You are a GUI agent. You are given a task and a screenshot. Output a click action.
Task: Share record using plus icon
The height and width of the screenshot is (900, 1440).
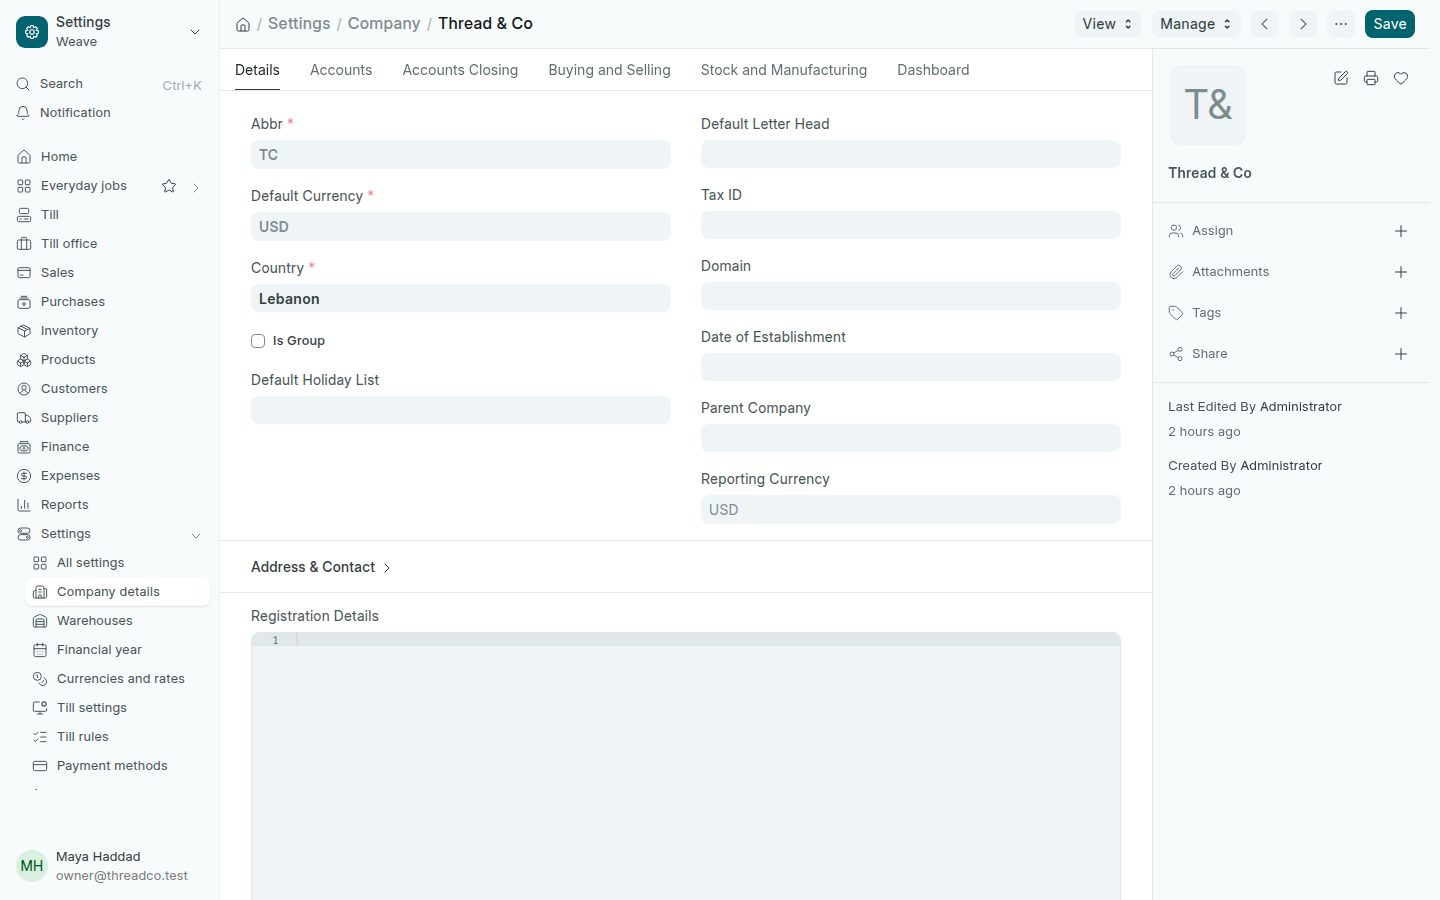tap(1401, 354)
